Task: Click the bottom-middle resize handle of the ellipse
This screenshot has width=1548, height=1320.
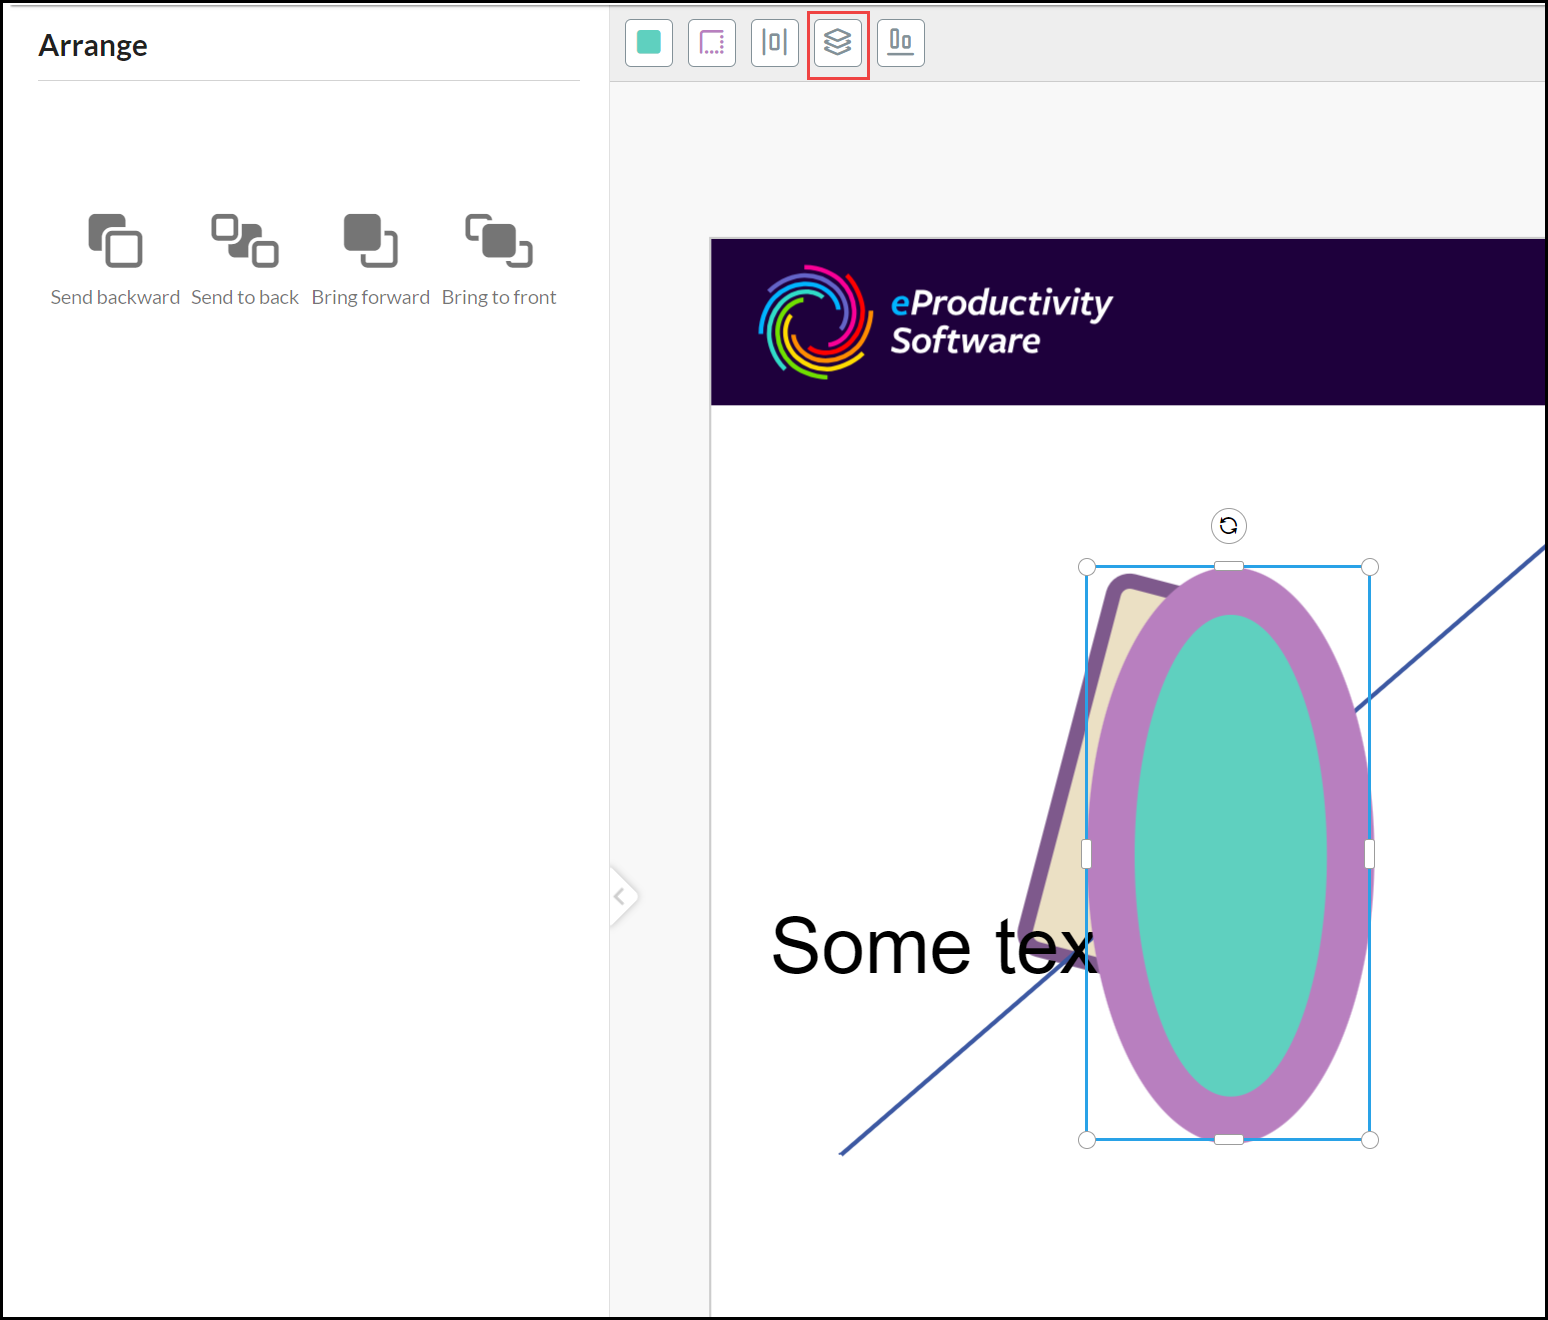Action: (1228, 1139)
